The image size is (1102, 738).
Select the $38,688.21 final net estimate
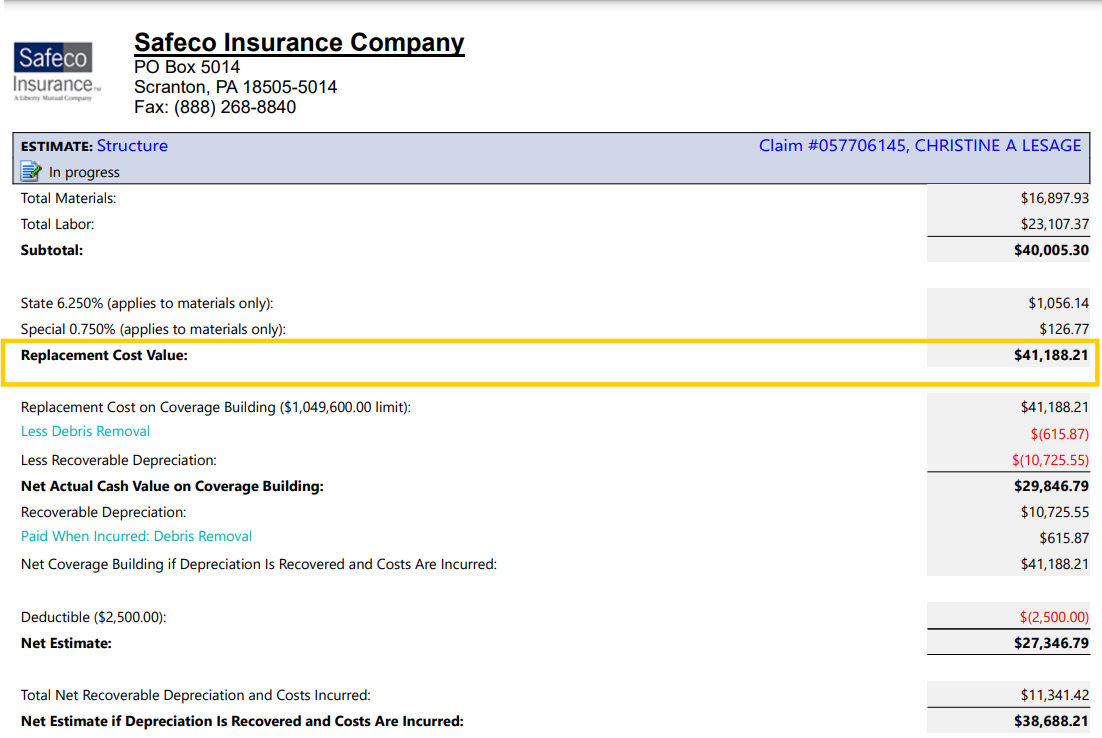tap(1051, 721)
